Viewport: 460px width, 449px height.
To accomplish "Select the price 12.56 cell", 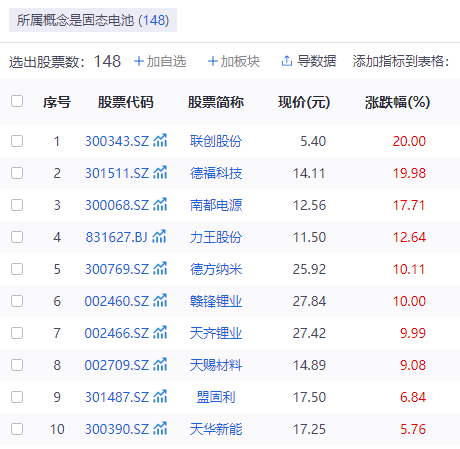I will 309,205.
